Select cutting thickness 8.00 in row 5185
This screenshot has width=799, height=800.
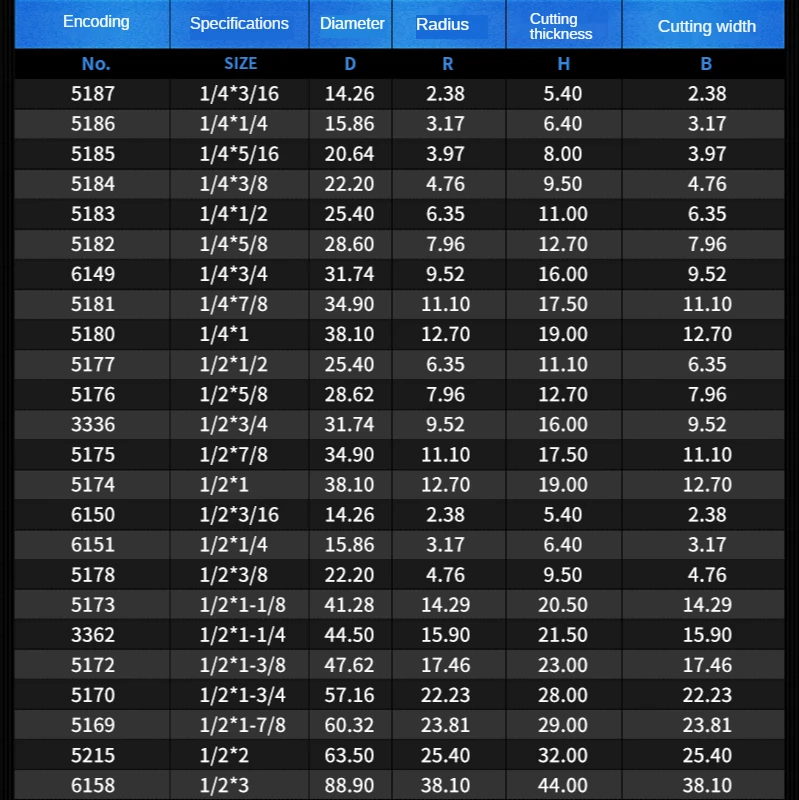[563, 154]
